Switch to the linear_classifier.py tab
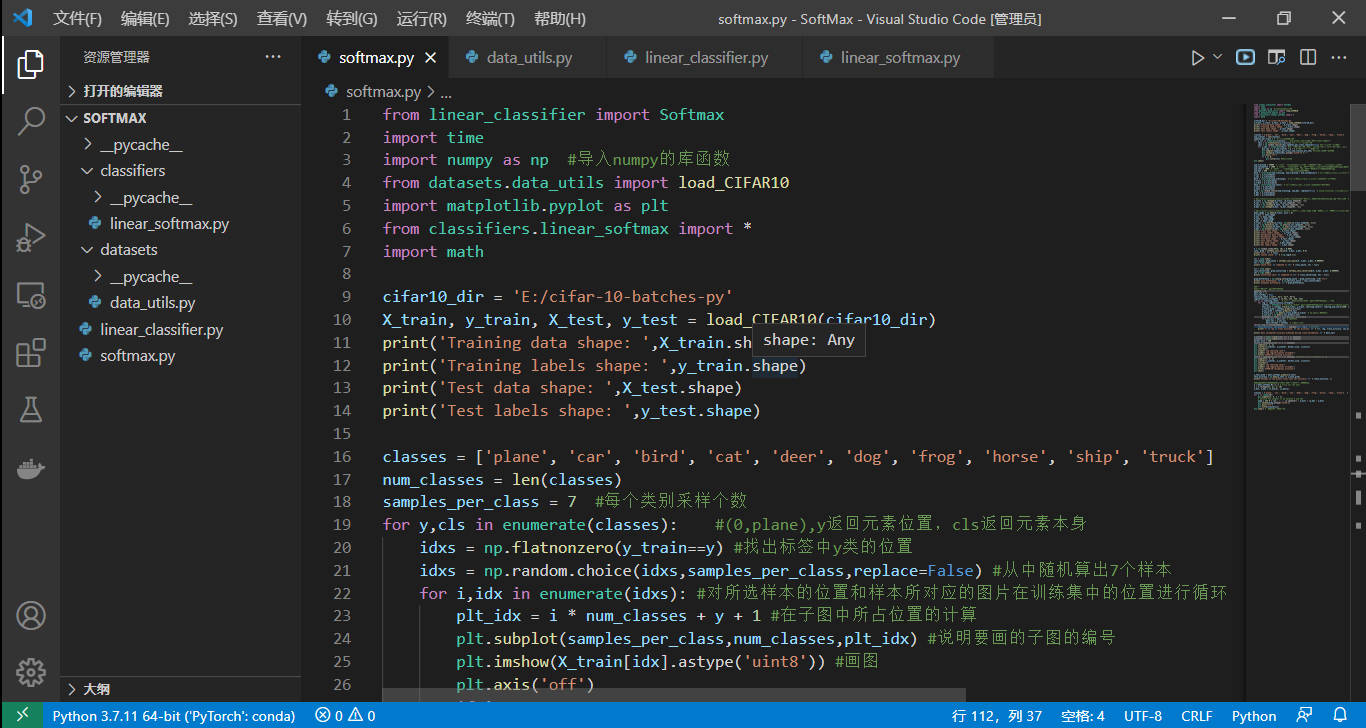The width and height of the screenshot is (1366, 728). pyautogui.click(x=706, y=58)
